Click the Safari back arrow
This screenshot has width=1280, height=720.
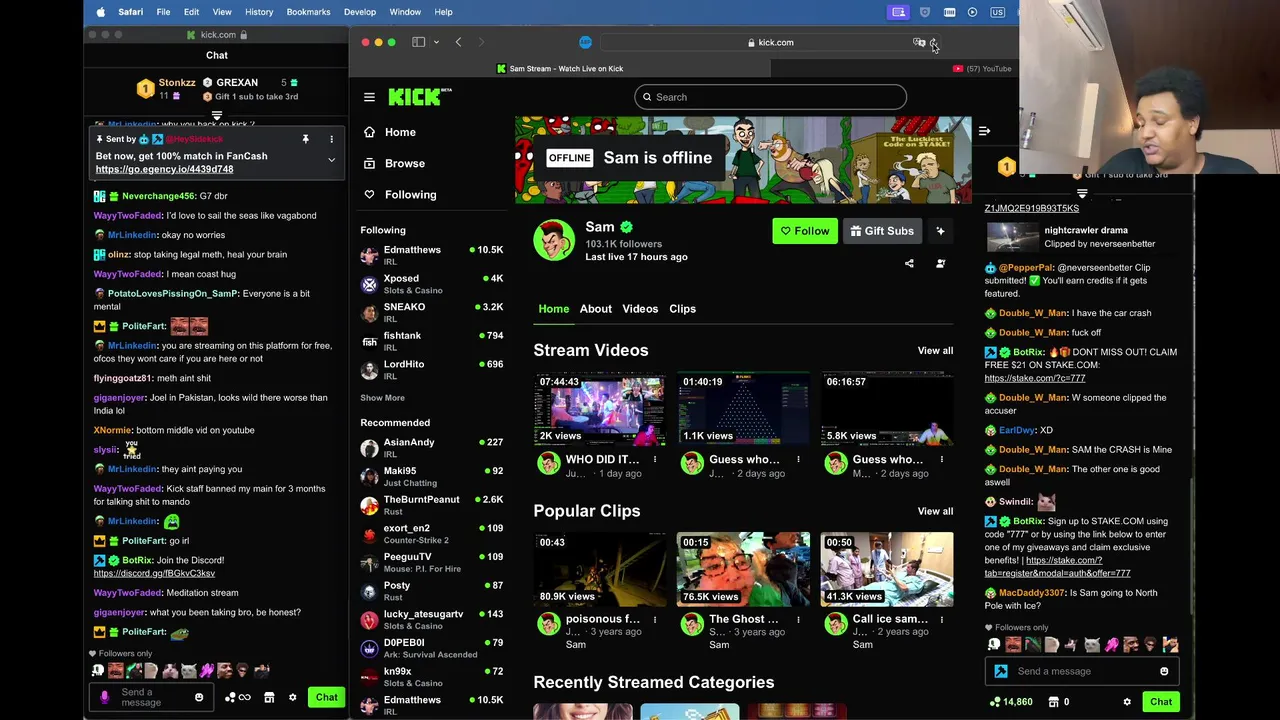pyautogui.click(x=458, y=42)
